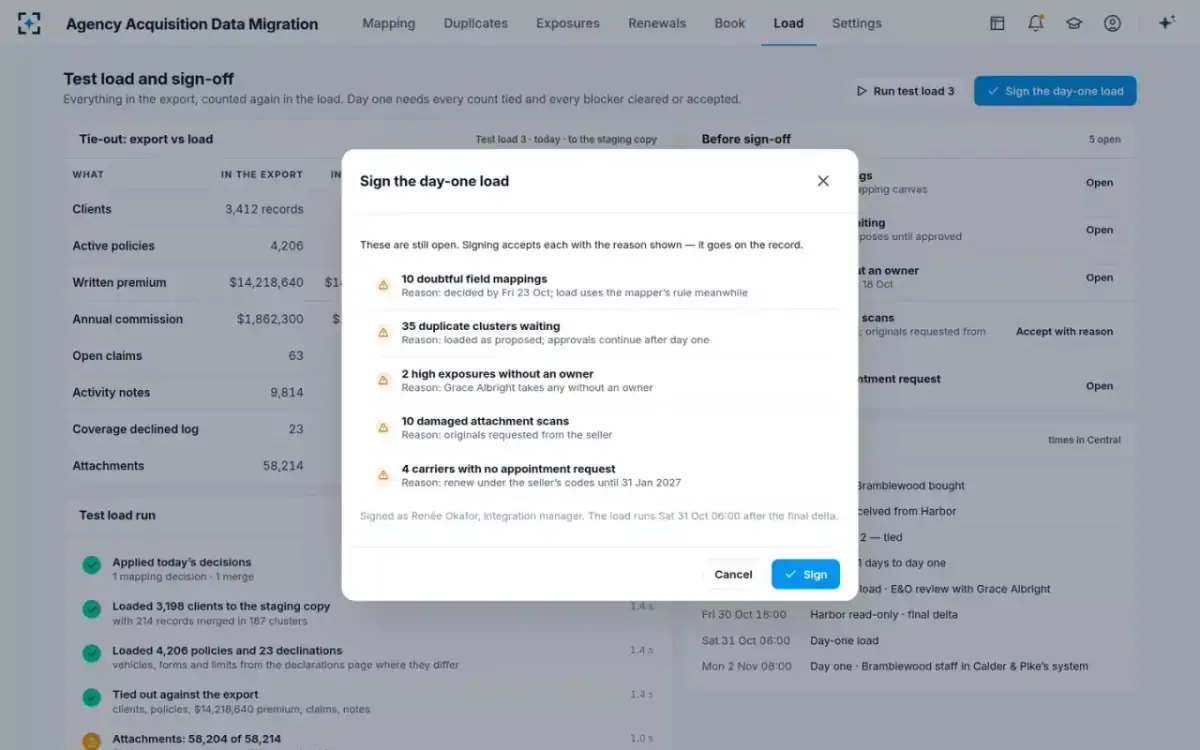Viewport: 1200px width, 750px height.
Task: Close the Sign the day-one load dialog
Action: 823,181
